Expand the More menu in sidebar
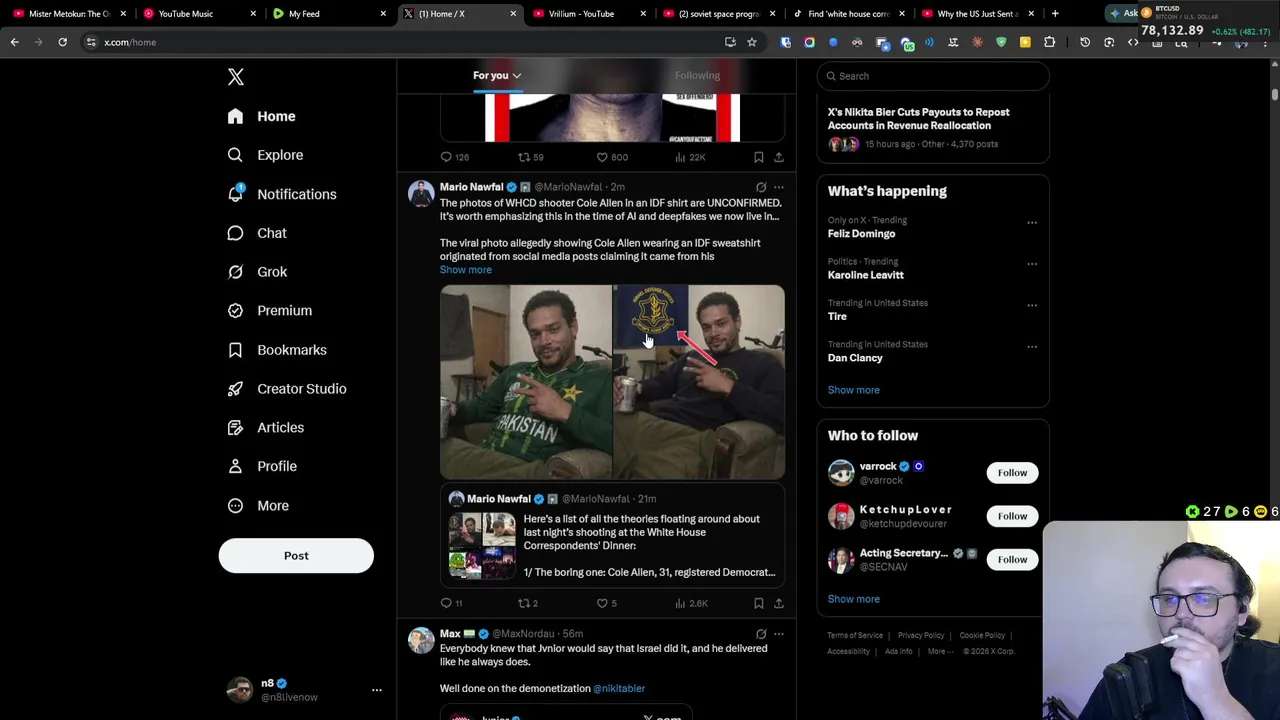Image resolution: width=1280 pixels, height=720 pixels. [x=258, y=506]
